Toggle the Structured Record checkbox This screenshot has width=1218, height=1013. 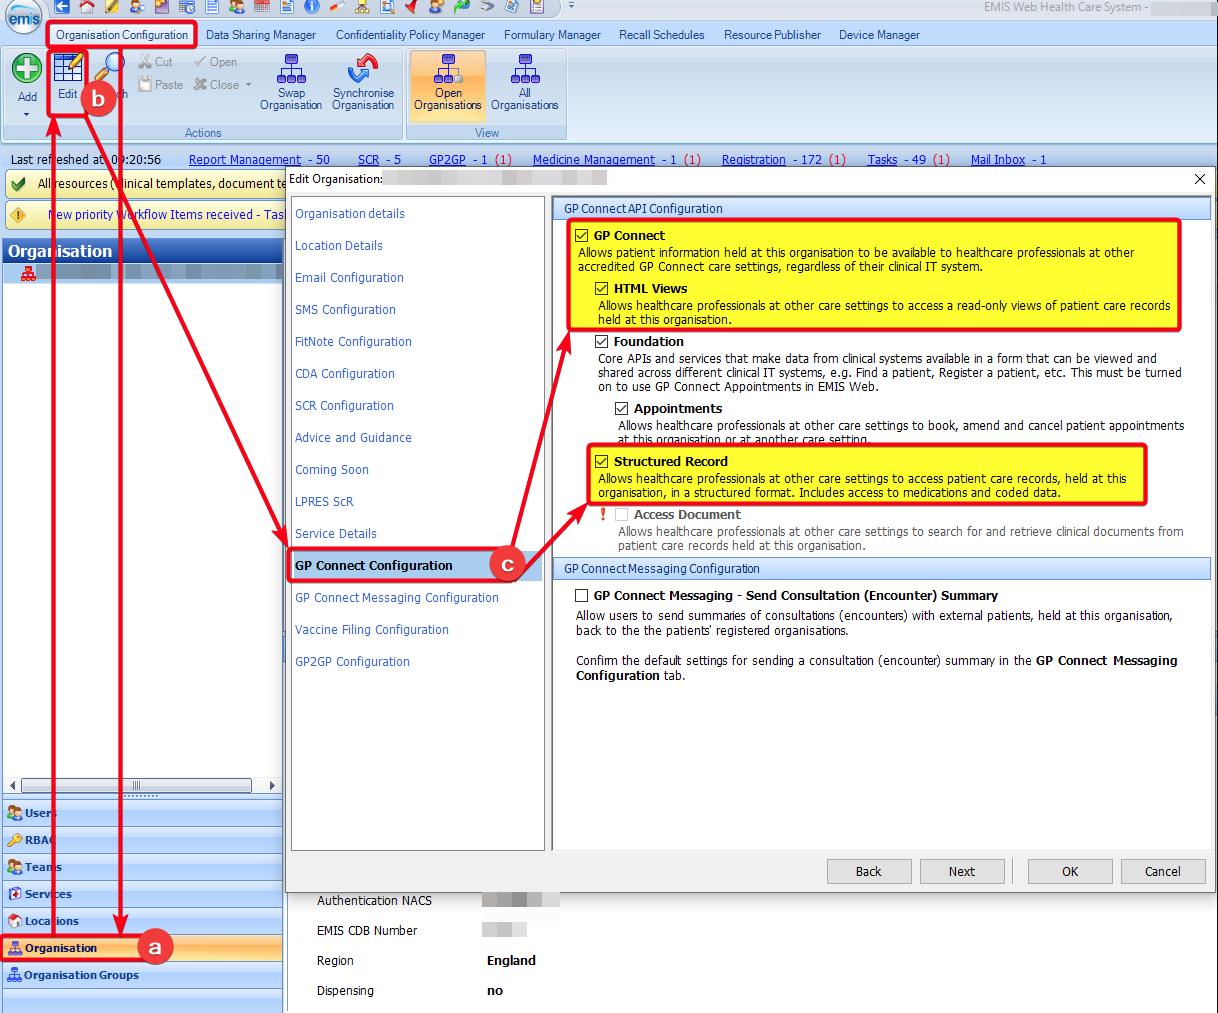point(601,462)
